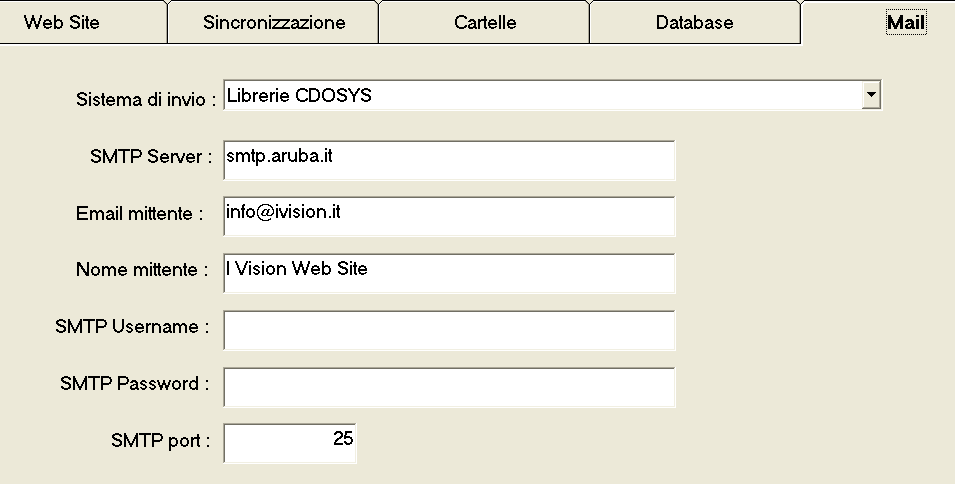Viewport: 955px width, 484px height.
Task: Click the Mail tab
Action: point(906,22)
